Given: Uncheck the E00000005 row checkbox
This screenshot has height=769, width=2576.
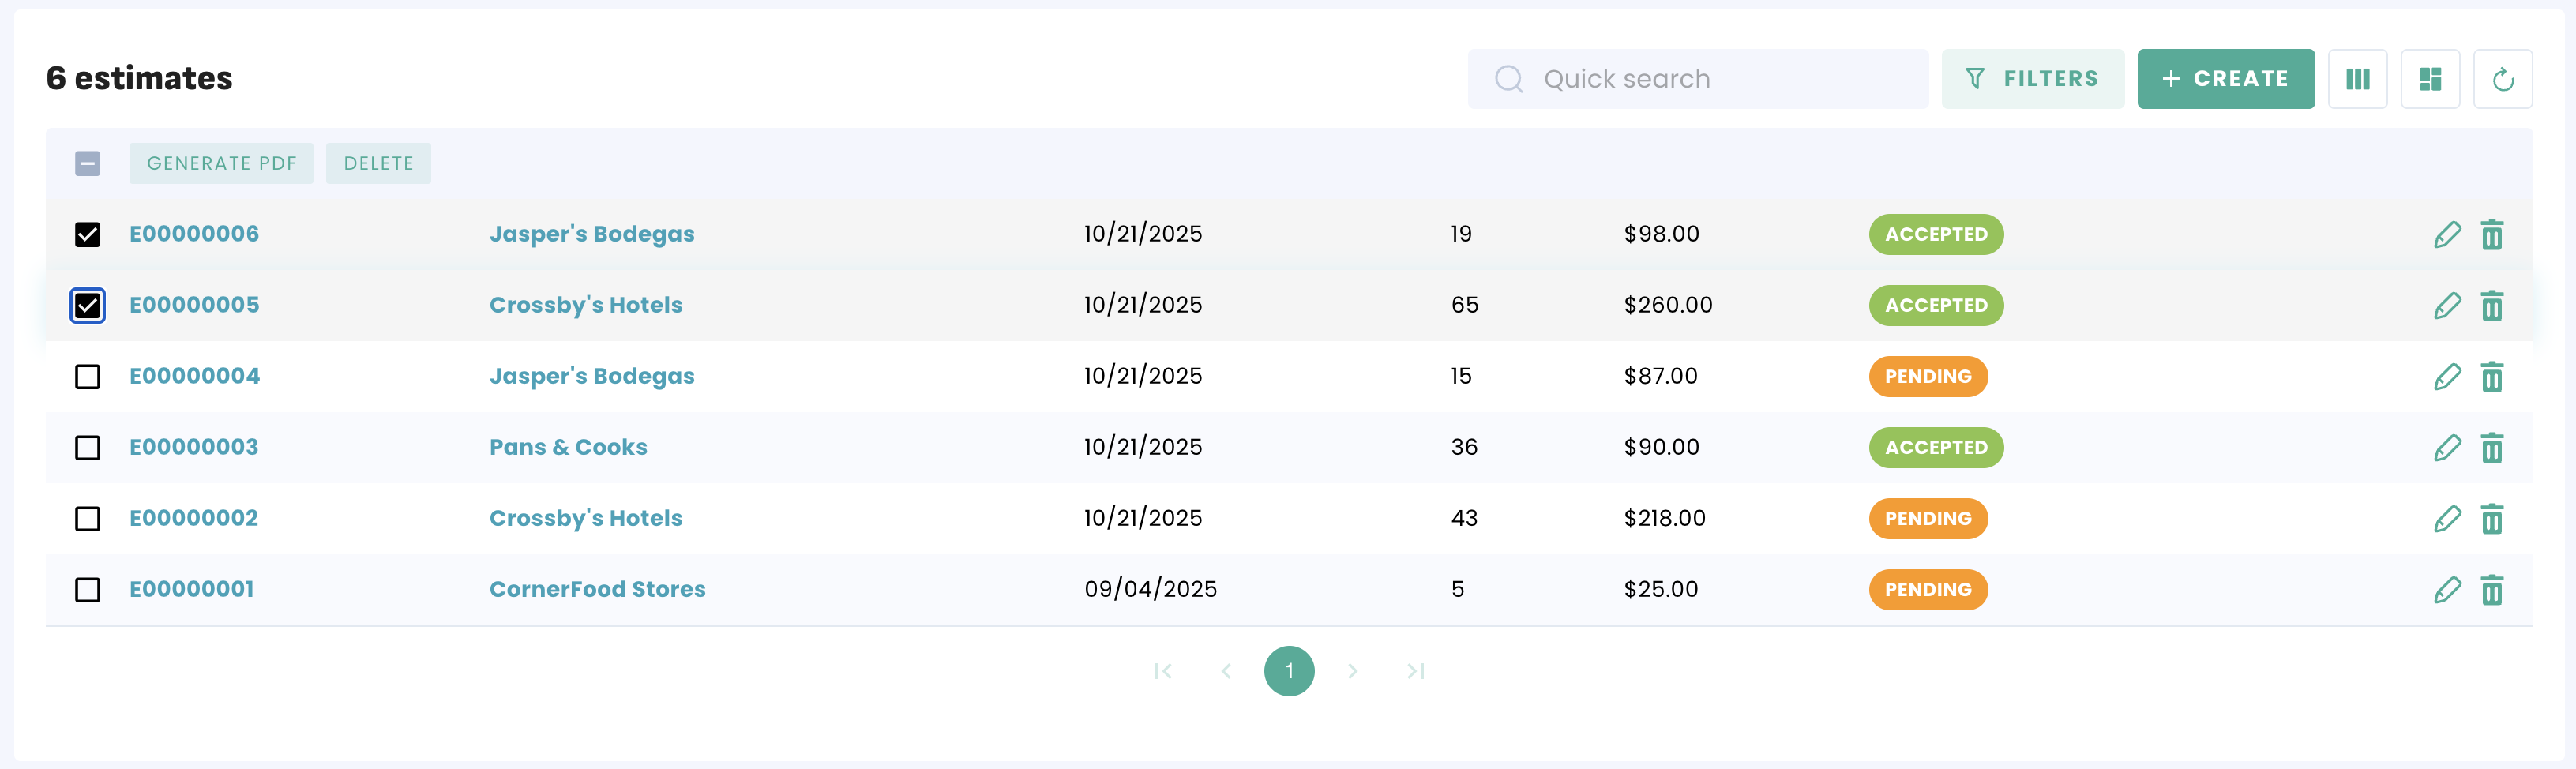Looking at the screenshot, I should point(88,306).
